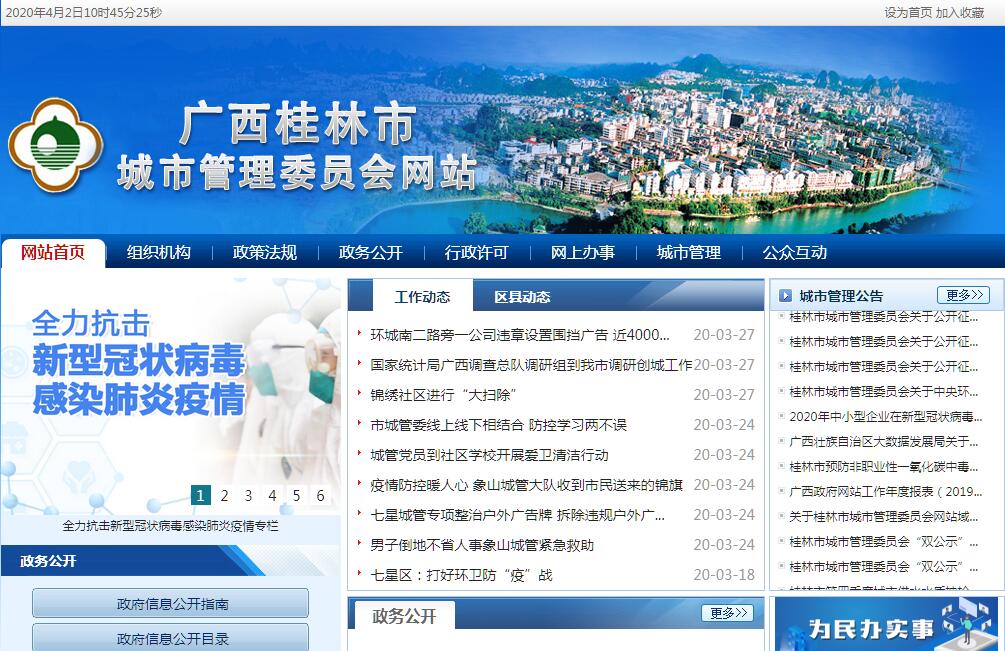Click the blue arrow icon beside 城市管理公告
Viewport: 1005px width, 651px height.
(x=785, y=296)
